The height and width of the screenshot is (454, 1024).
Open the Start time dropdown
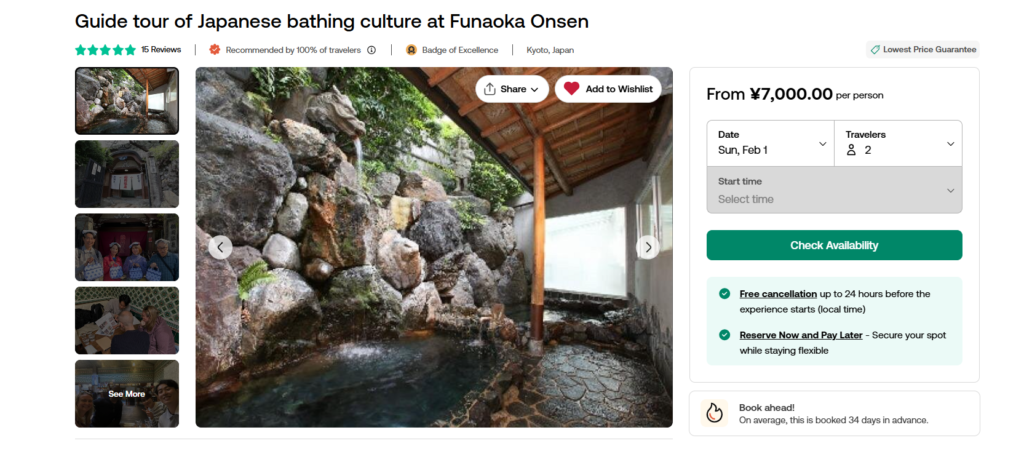pyautogui.click(x=834, y=190)
